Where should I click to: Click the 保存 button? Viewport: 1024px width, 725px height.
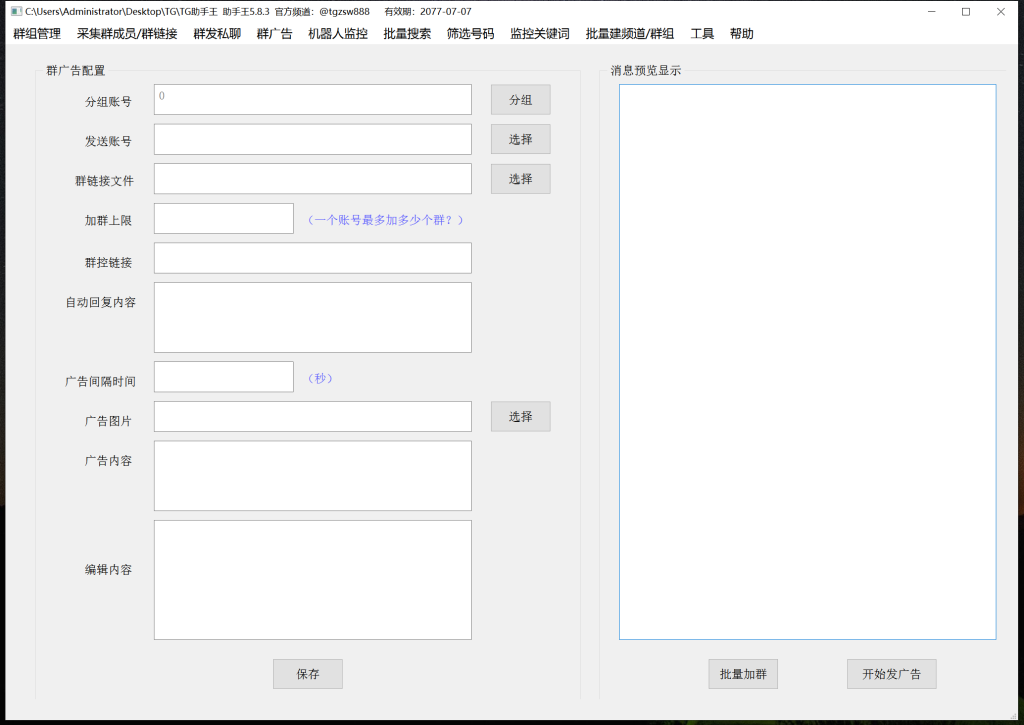308,674
